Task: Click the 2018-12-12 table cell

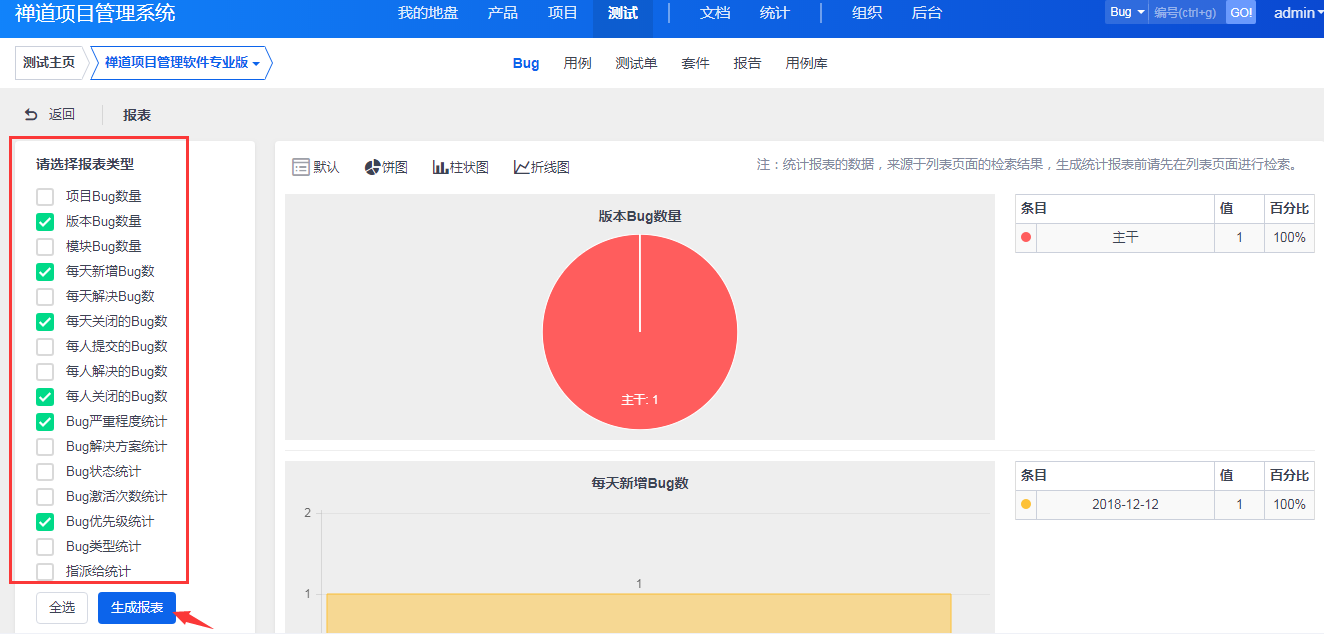Action: coord(1126,504)
